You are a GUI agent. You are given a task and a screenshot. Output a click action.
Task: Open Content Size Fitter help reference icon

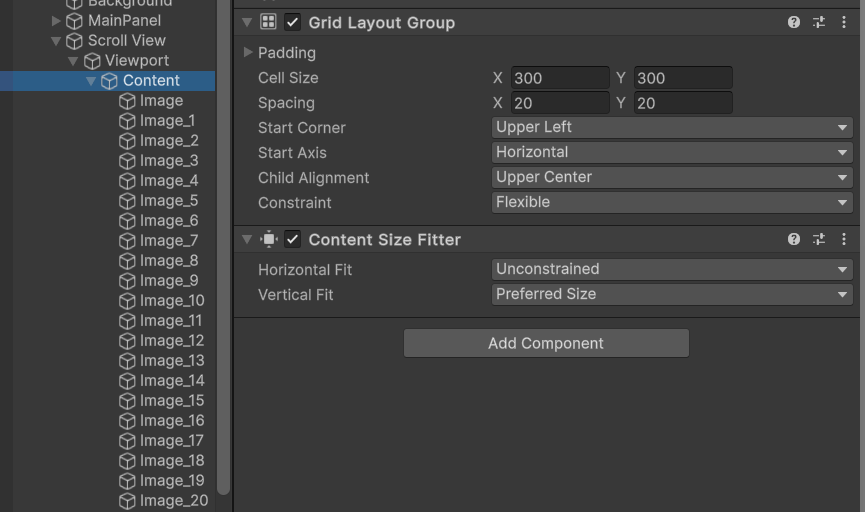coord(793,239)
